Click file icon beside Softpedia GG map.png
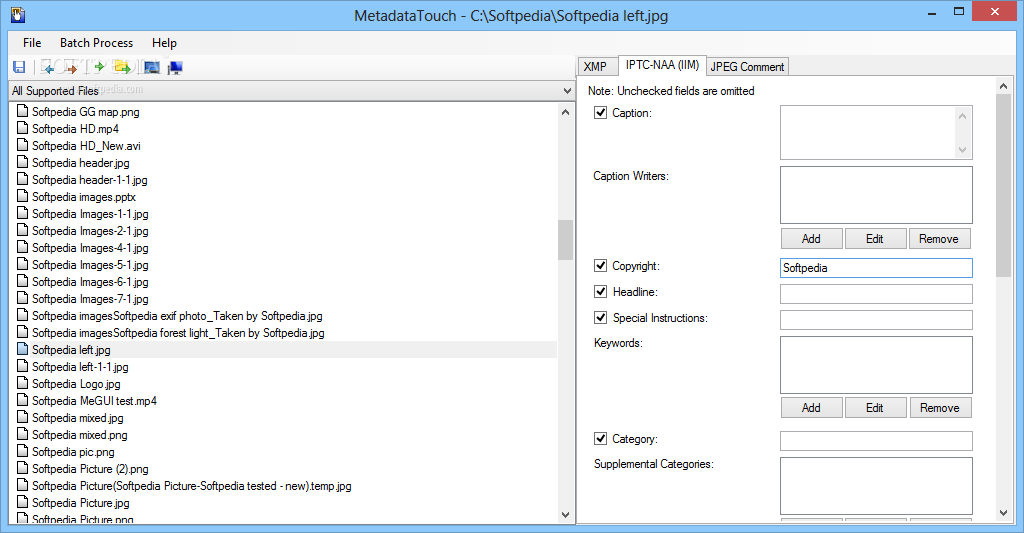This screenshot has height=533, width=1024. pyautogui.click(x=23, y=111)
